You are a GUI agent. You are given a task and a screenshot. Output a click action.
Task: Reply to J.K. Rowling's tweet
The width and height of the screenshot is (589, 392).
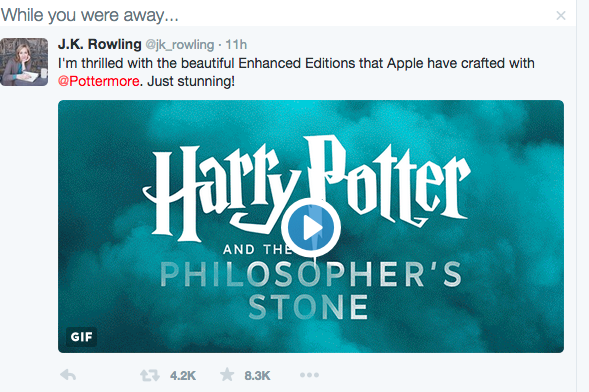click(68, 375)
